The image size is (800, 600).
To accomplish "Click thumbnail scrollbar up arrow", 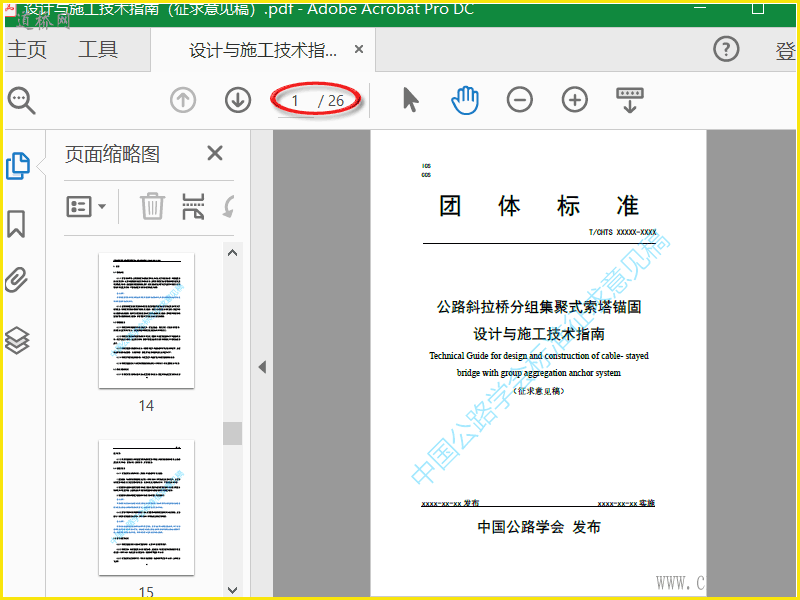I will 232,253.
